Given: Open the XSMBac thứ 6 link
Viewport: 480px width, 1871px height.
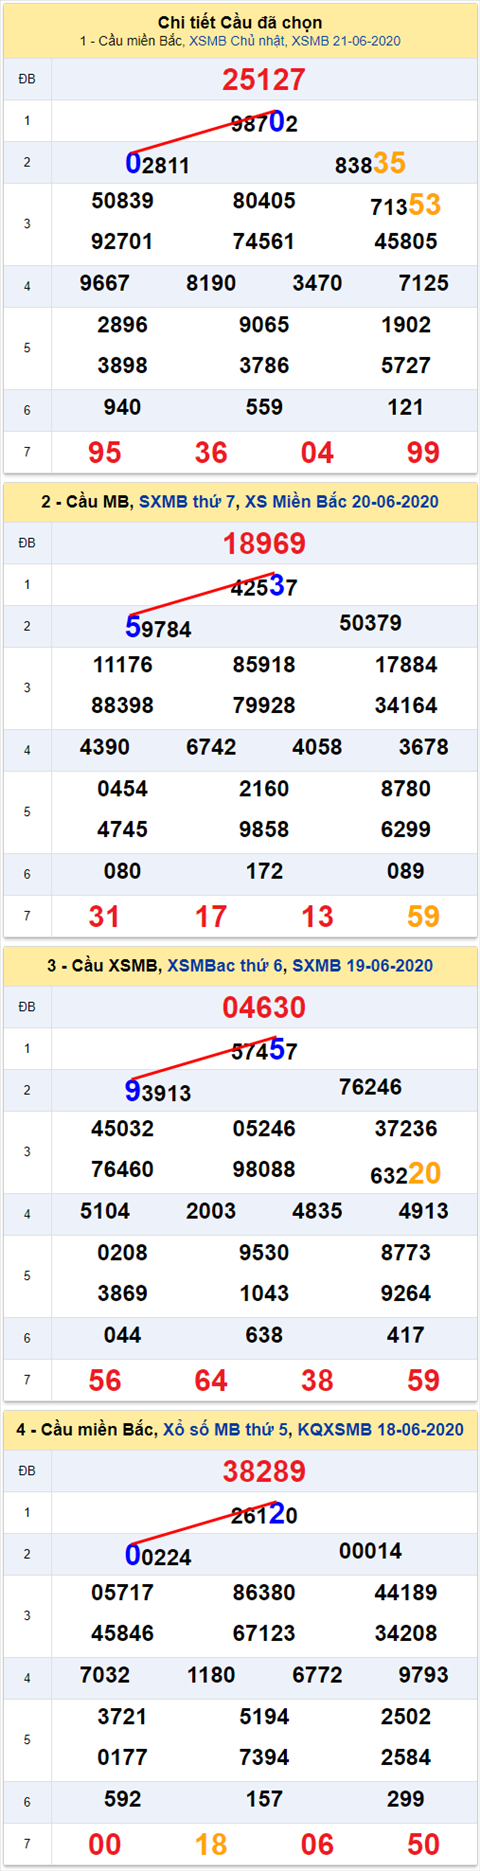Looking at the screenshot, I should pos(226,966).
